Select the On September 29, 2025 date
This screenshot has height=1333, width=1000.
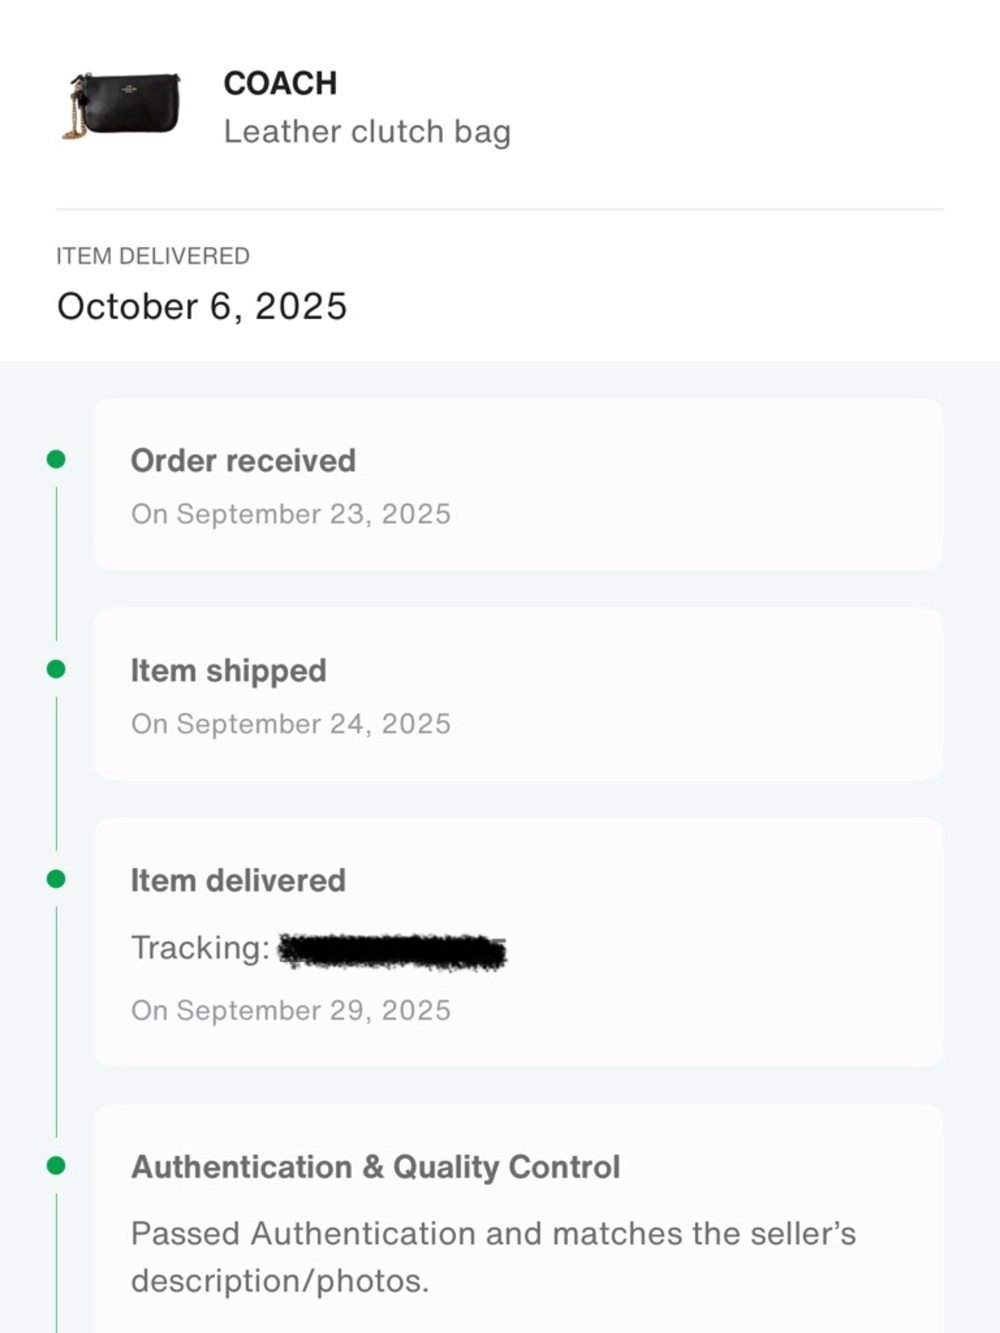(x=291, y=1010)
